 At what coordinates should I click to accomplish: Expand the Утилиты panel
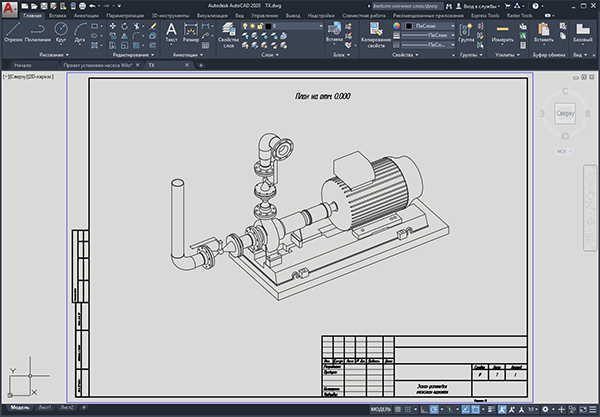(507, 55)
